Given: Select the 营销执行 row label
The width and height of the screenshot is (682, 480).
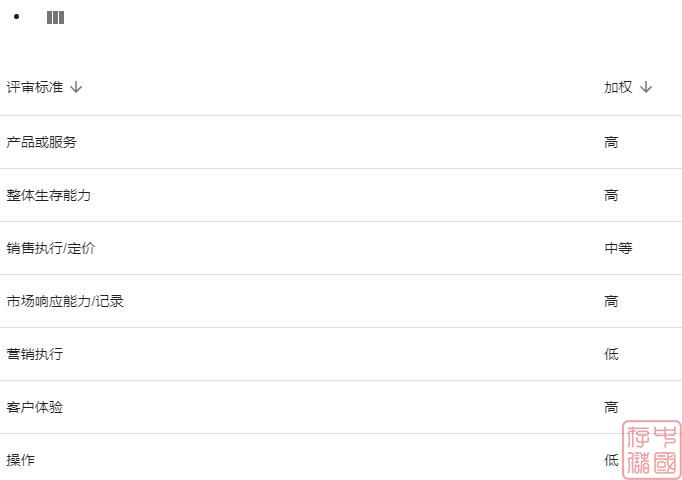Looking at the screenshot, I should 34,354.
